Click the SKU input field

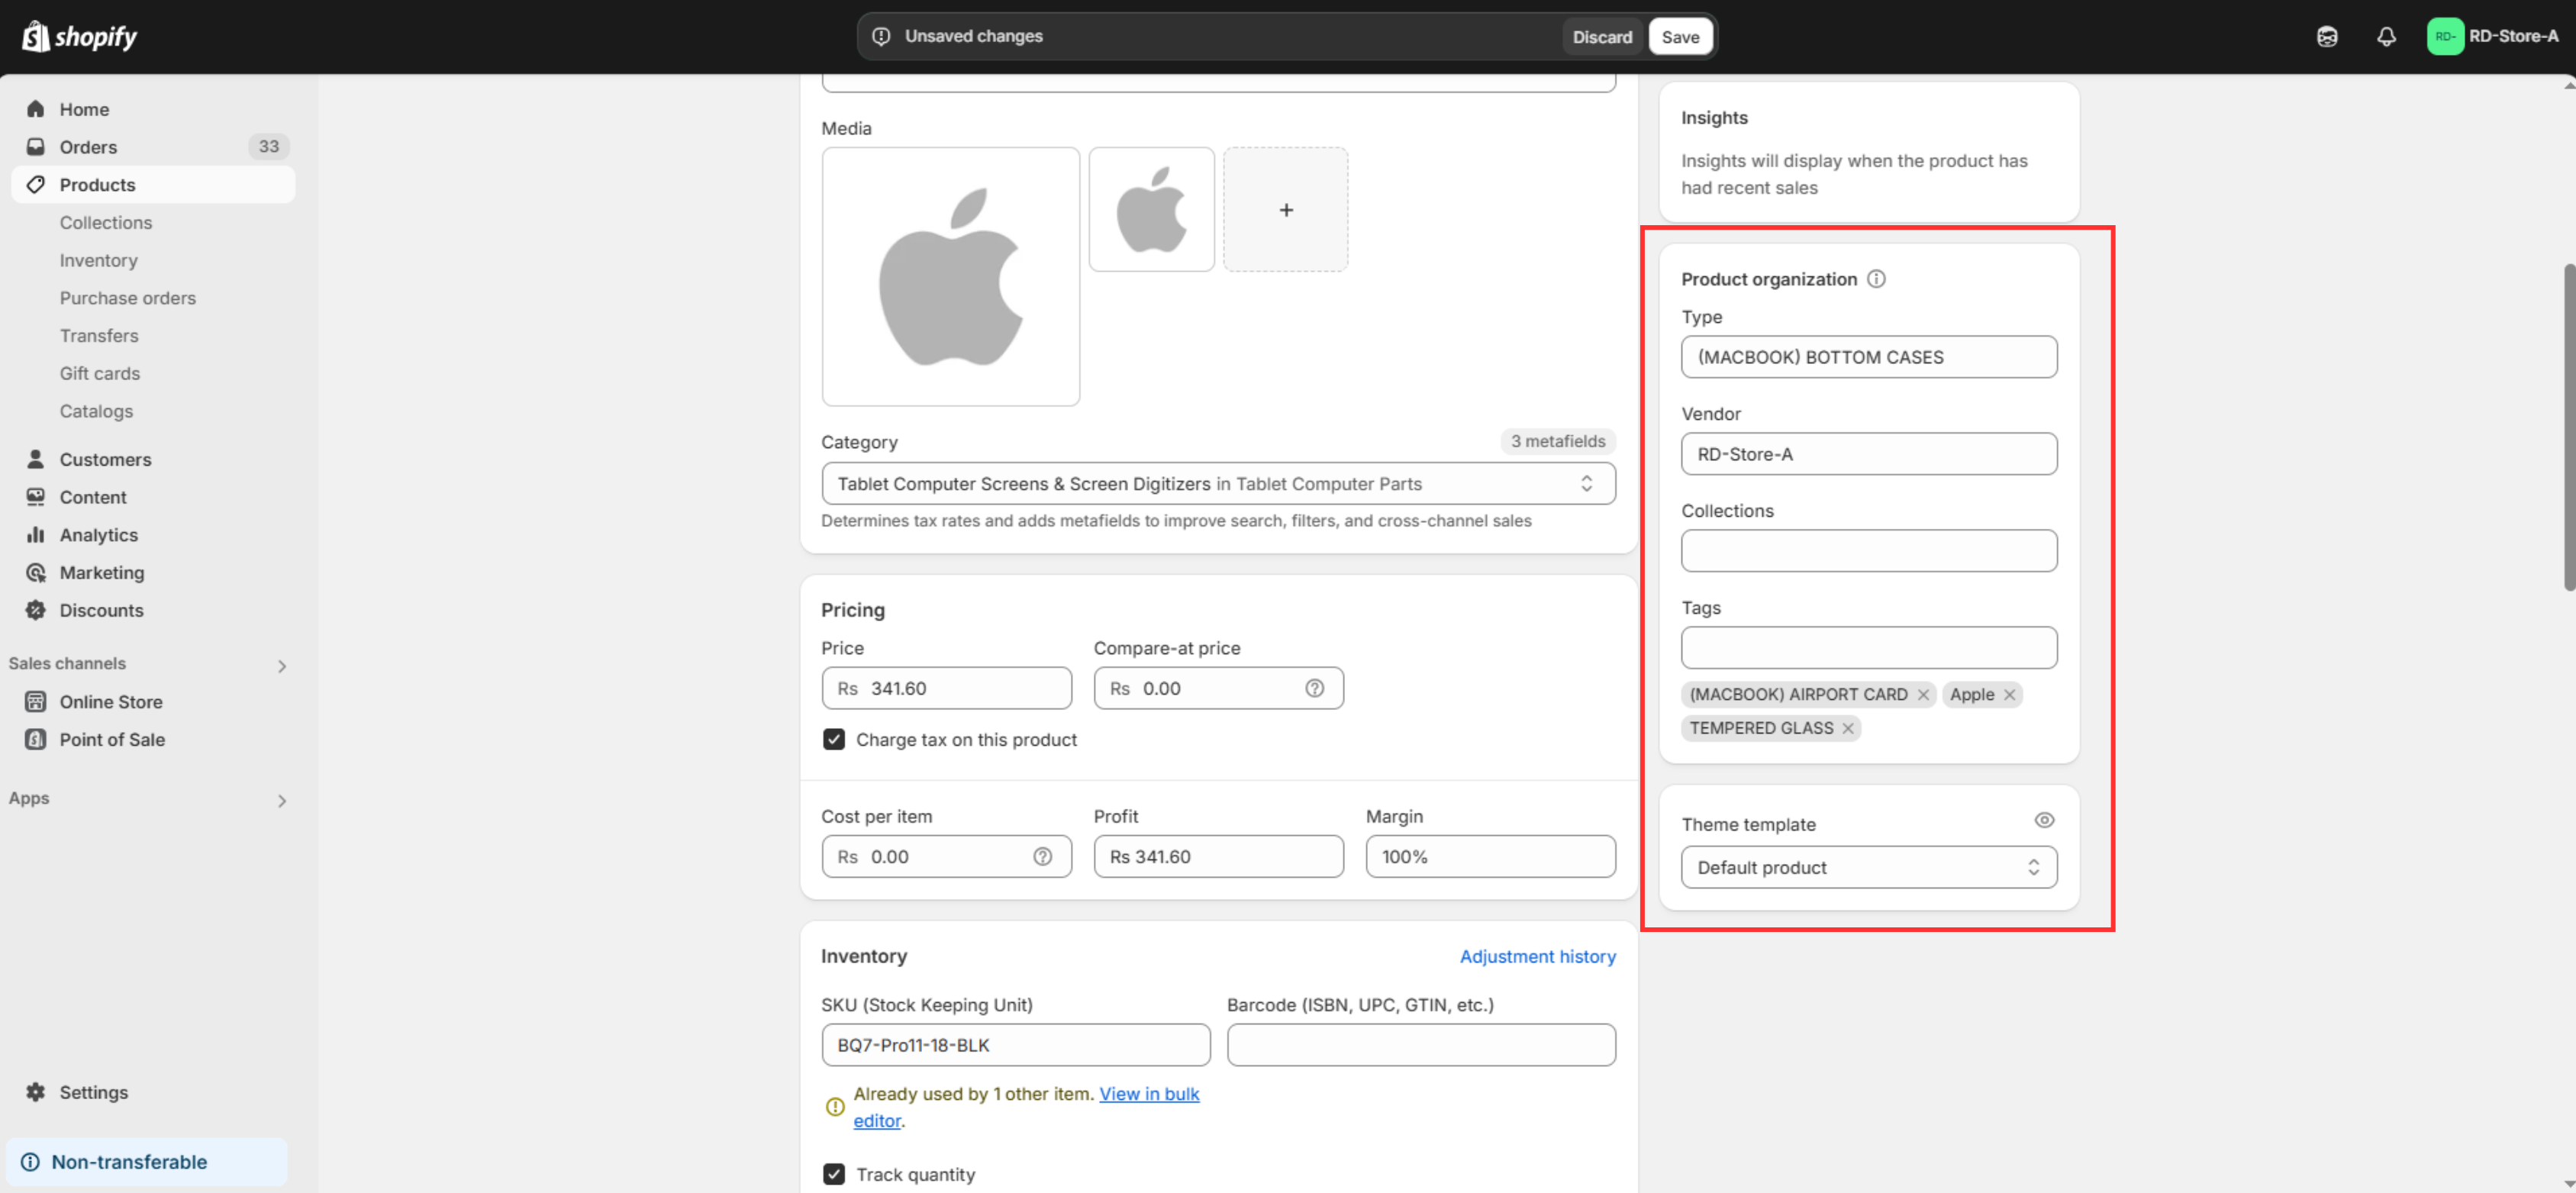tap(1015, 1045)
